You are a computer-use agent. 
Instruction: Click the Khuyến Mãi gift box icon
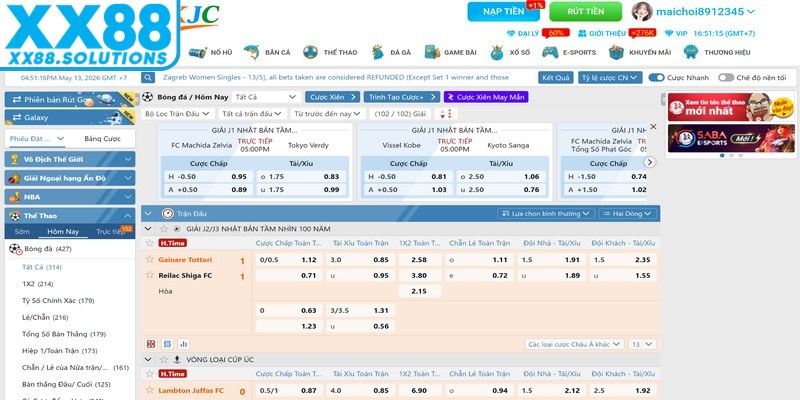(616, 52)
